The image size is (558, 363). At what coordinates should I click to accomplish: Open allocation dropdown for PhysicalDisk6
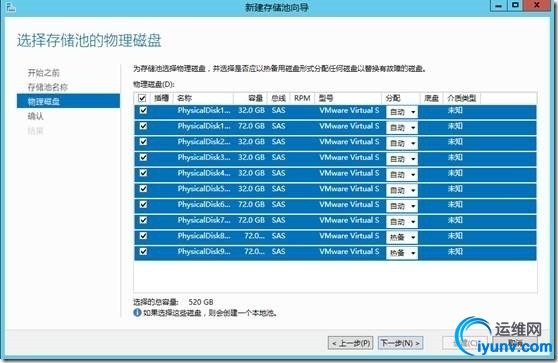click(x=402, y=206)
